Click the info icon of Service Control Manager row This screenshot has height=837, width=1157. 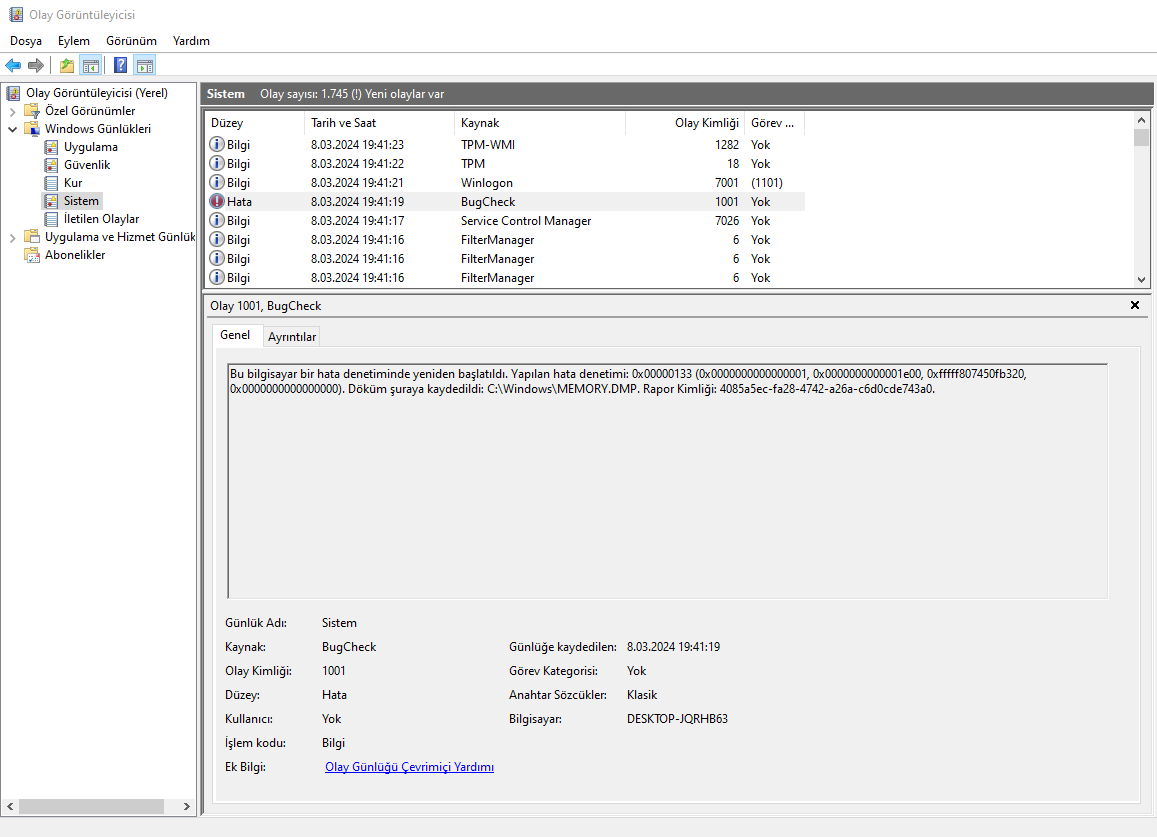pyautogui.click(x=217, y=220)
